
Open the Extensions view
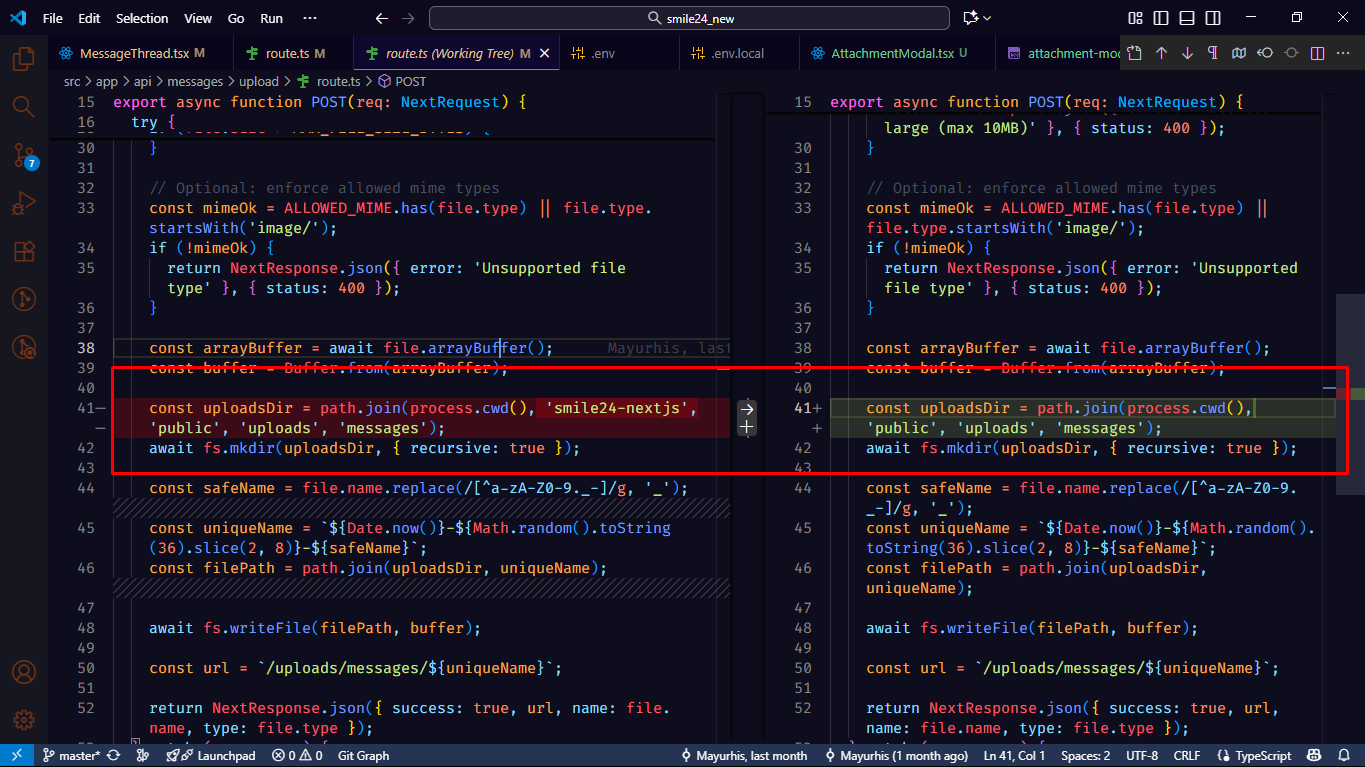[x=24, y=252]
